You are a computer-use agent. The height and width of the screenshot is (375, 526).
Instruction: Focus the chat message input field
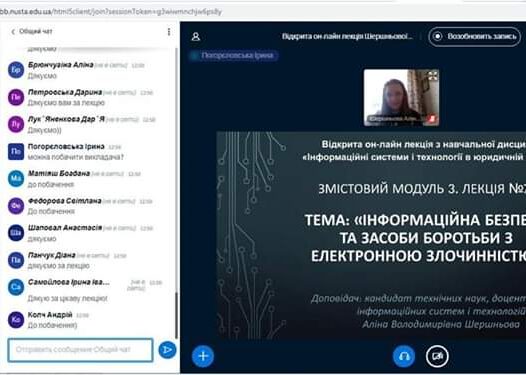point(80,350)
